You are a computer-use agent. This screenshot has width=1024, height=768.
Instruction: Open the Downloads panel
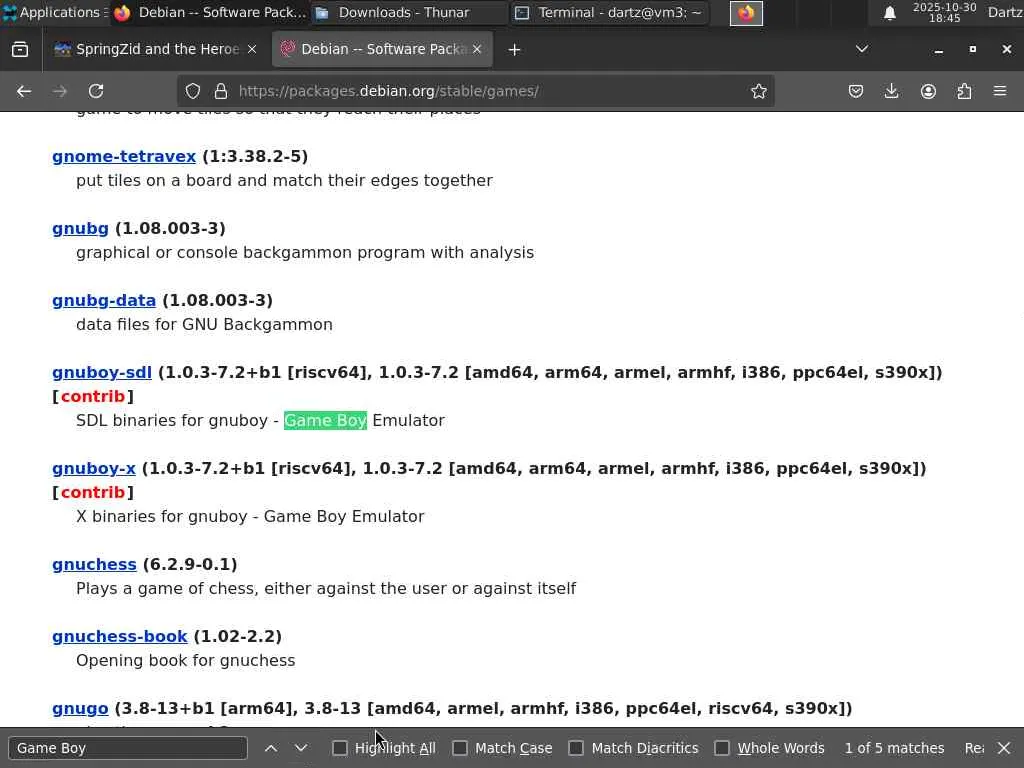891,91
